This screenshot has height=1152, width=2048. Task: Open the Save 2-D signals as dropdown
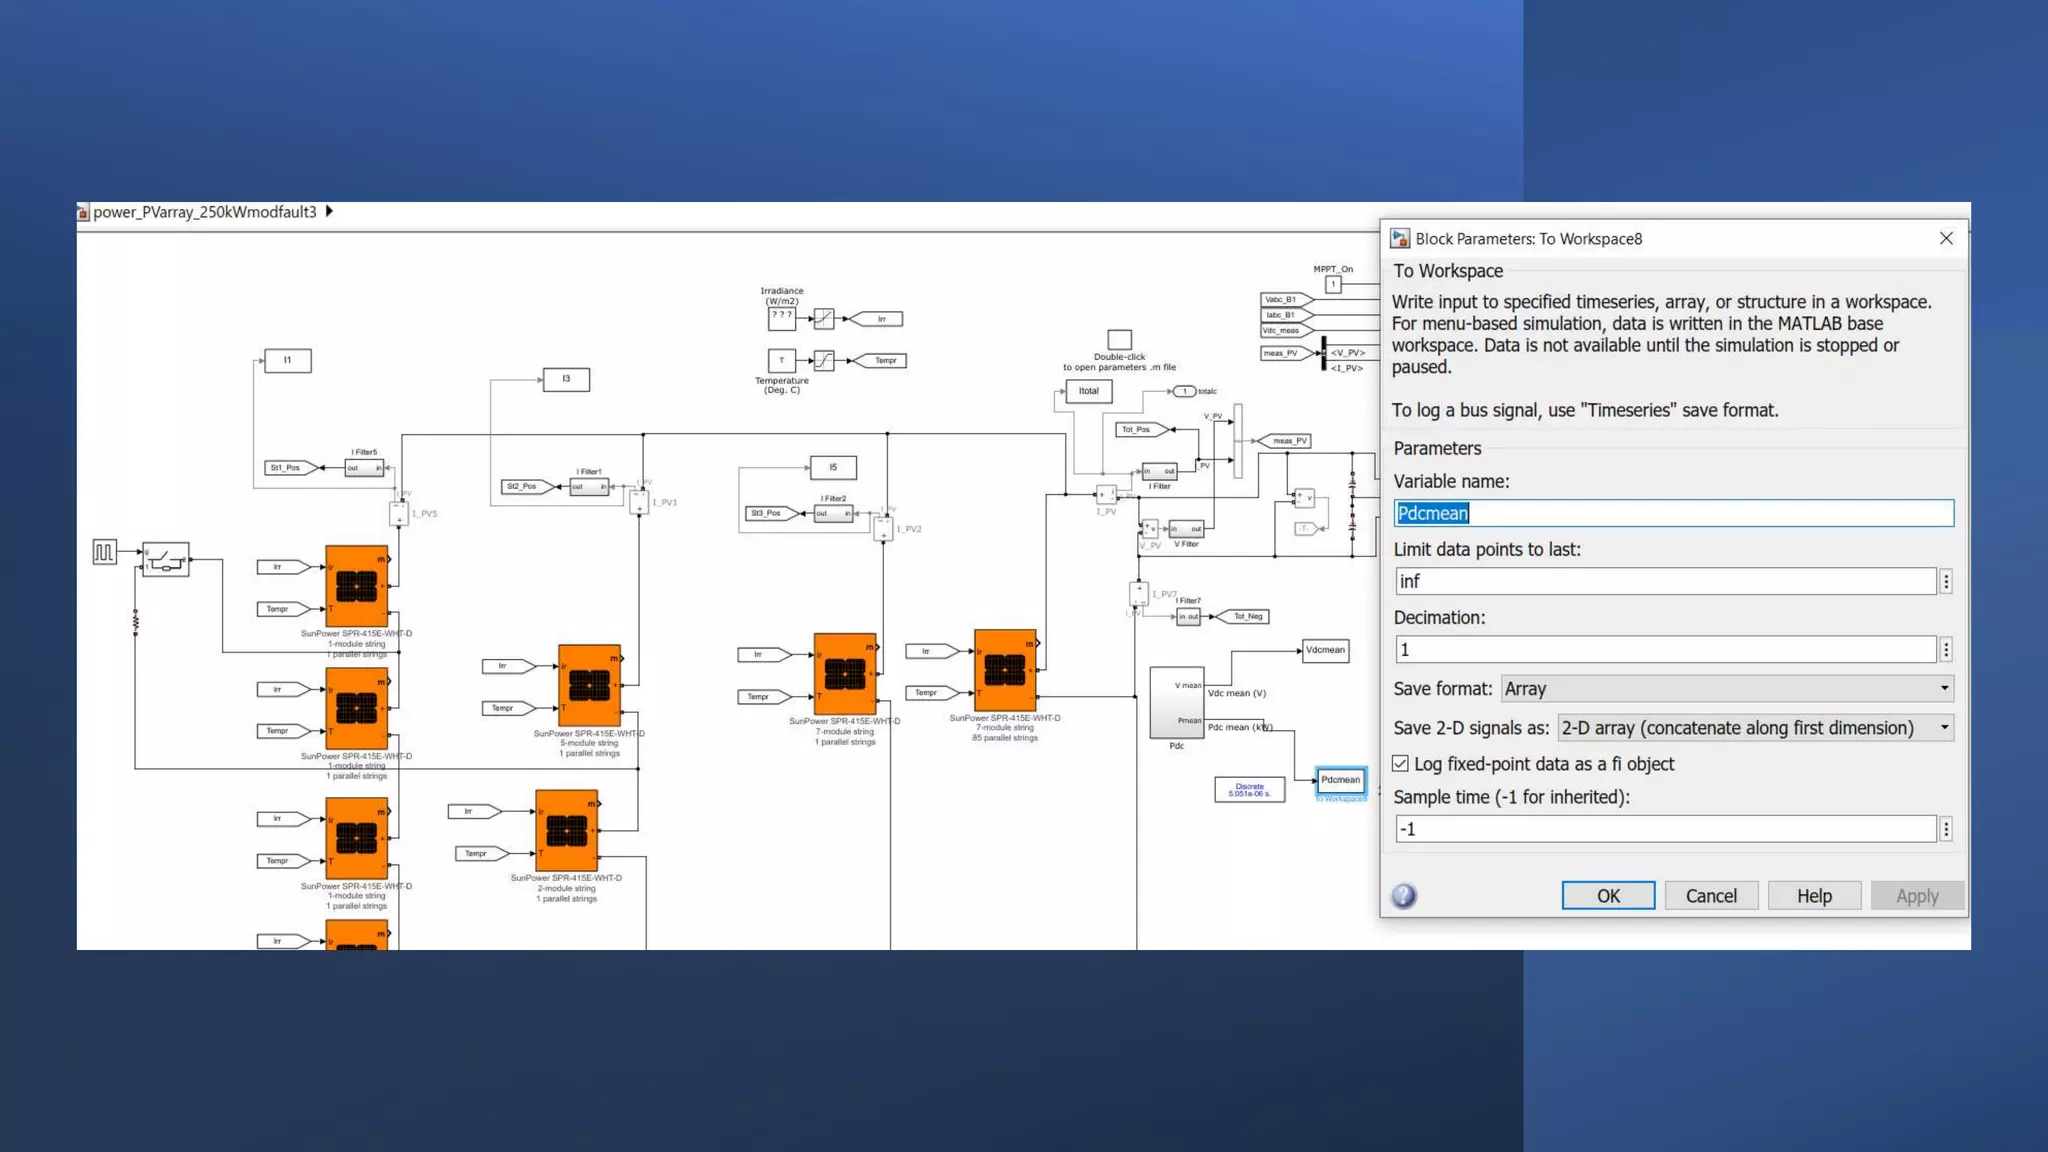[x=1755, y=728]
